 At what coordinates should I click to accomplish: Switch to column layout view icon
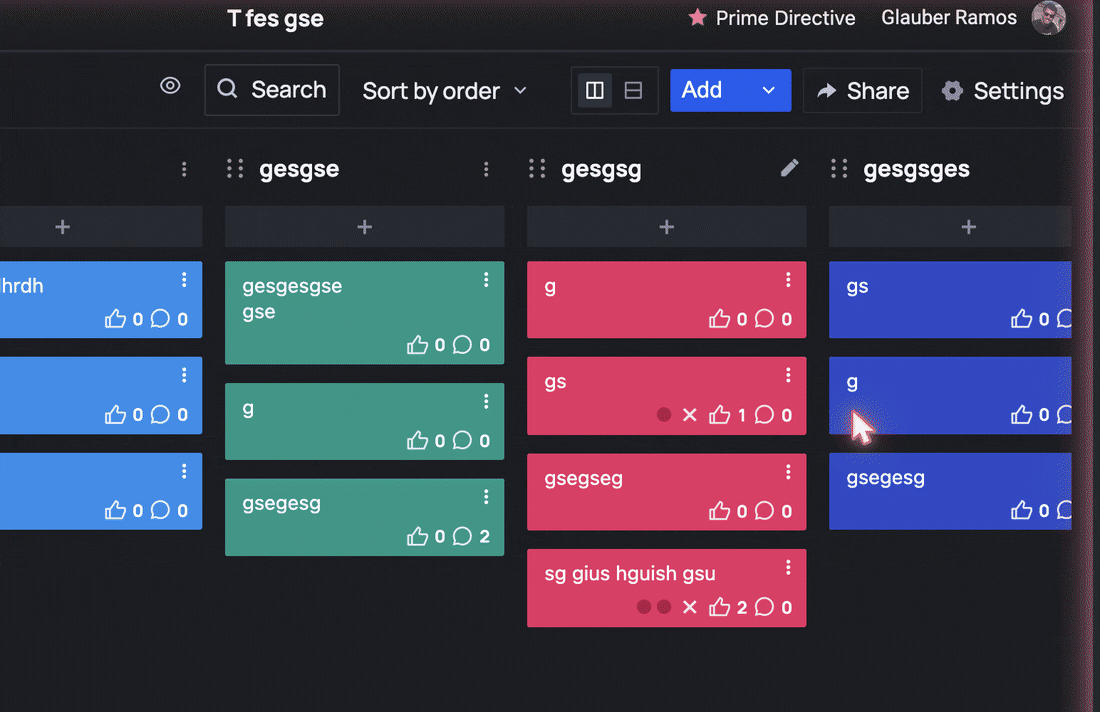tap(594, 90)
